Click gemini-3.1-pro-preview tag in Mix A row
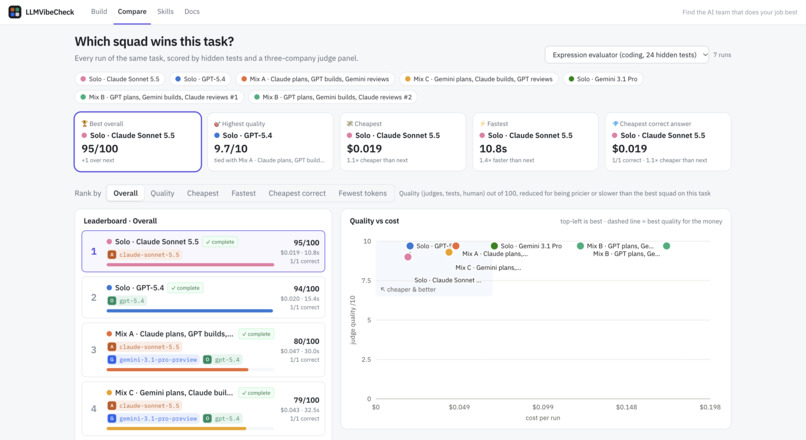The width and height of the screenshot is (806, 440). 153,360
